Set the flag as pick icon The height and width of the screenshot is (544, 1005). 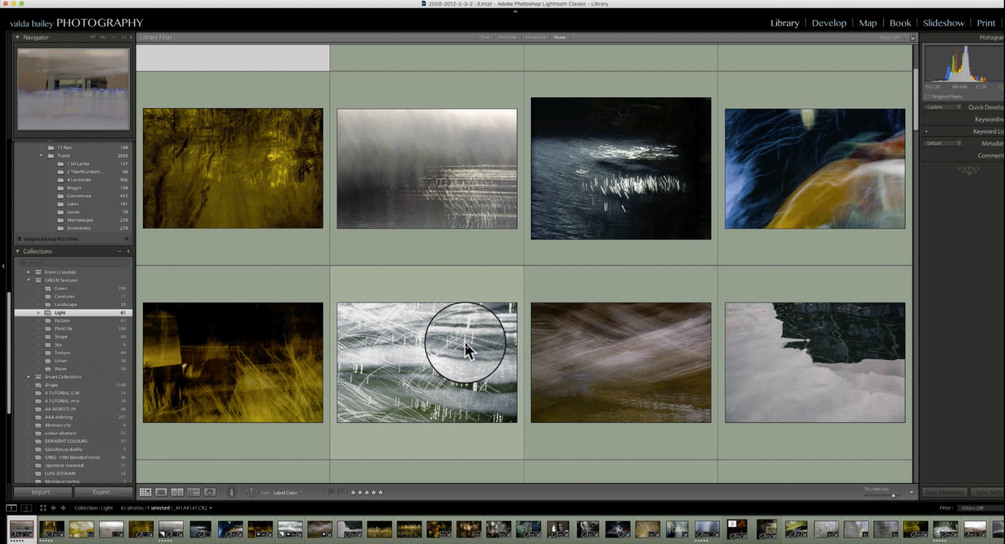pos(331,492)
